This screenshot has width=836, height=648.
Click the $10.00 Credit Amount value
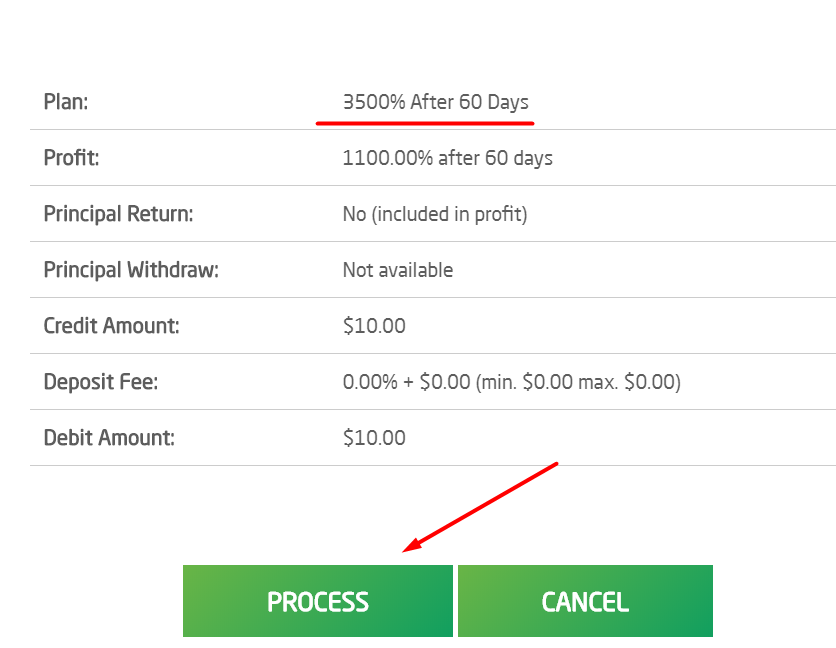[374, 326]
